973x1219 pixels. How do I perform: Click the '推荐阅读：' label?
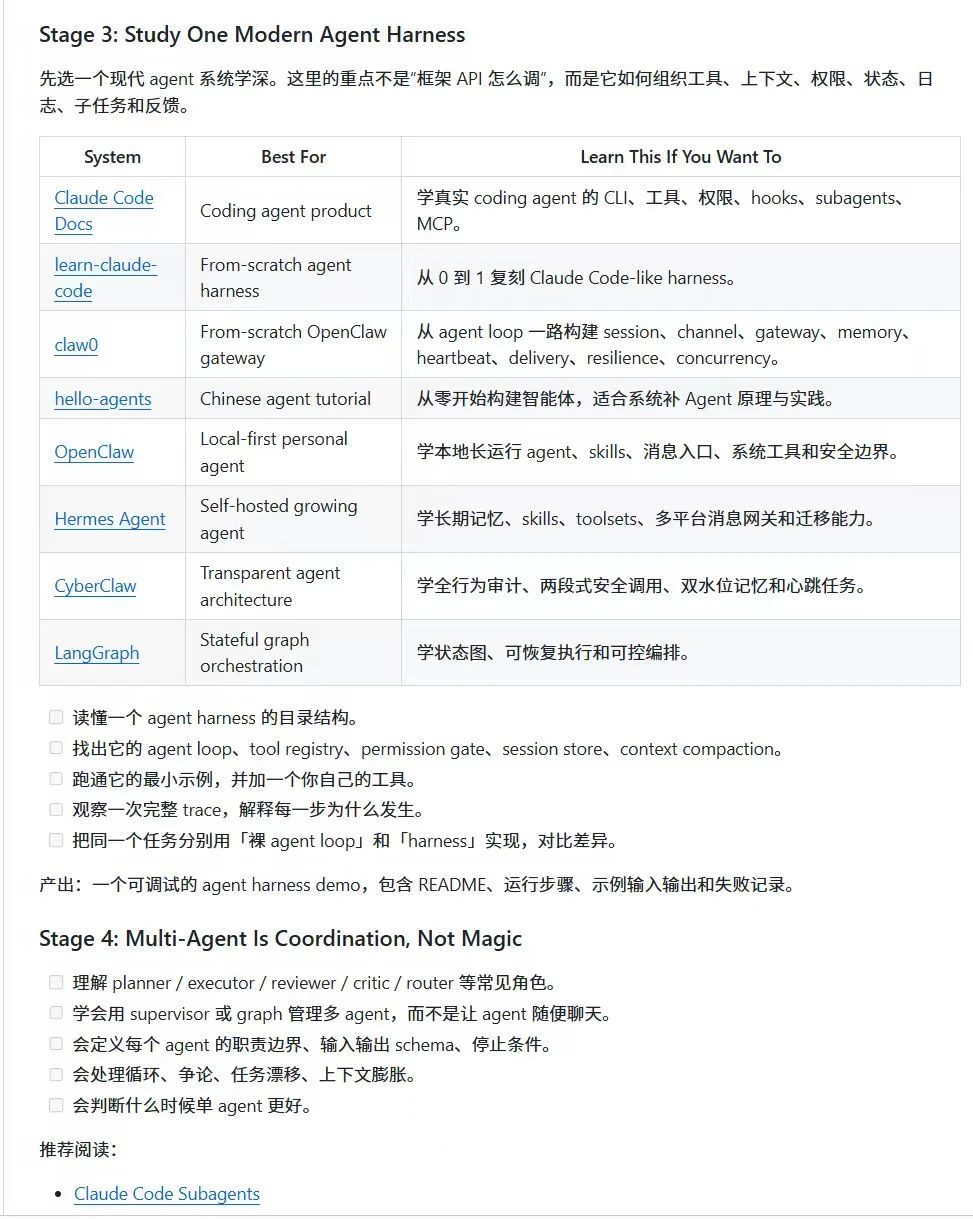[x=78, y=1149]
